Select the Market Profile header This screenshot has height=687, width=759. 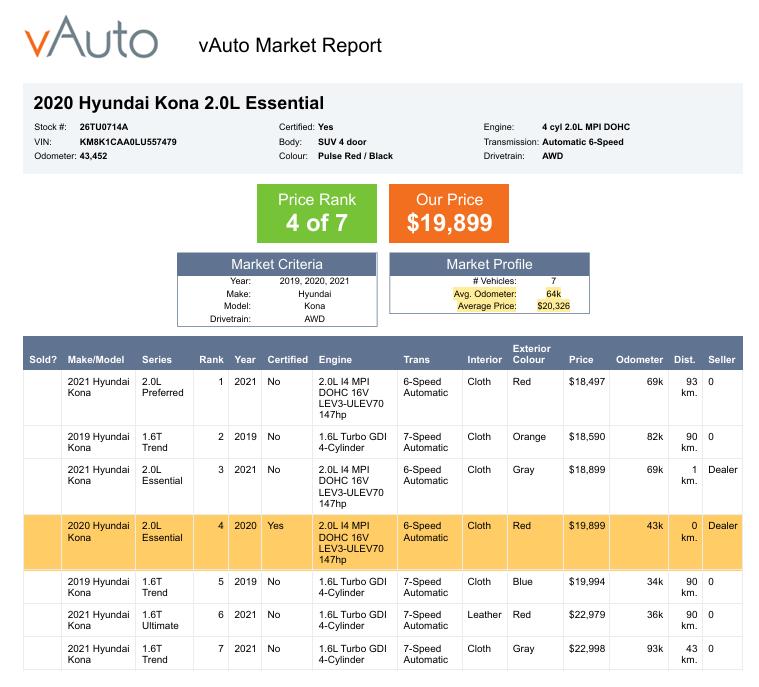489,264
